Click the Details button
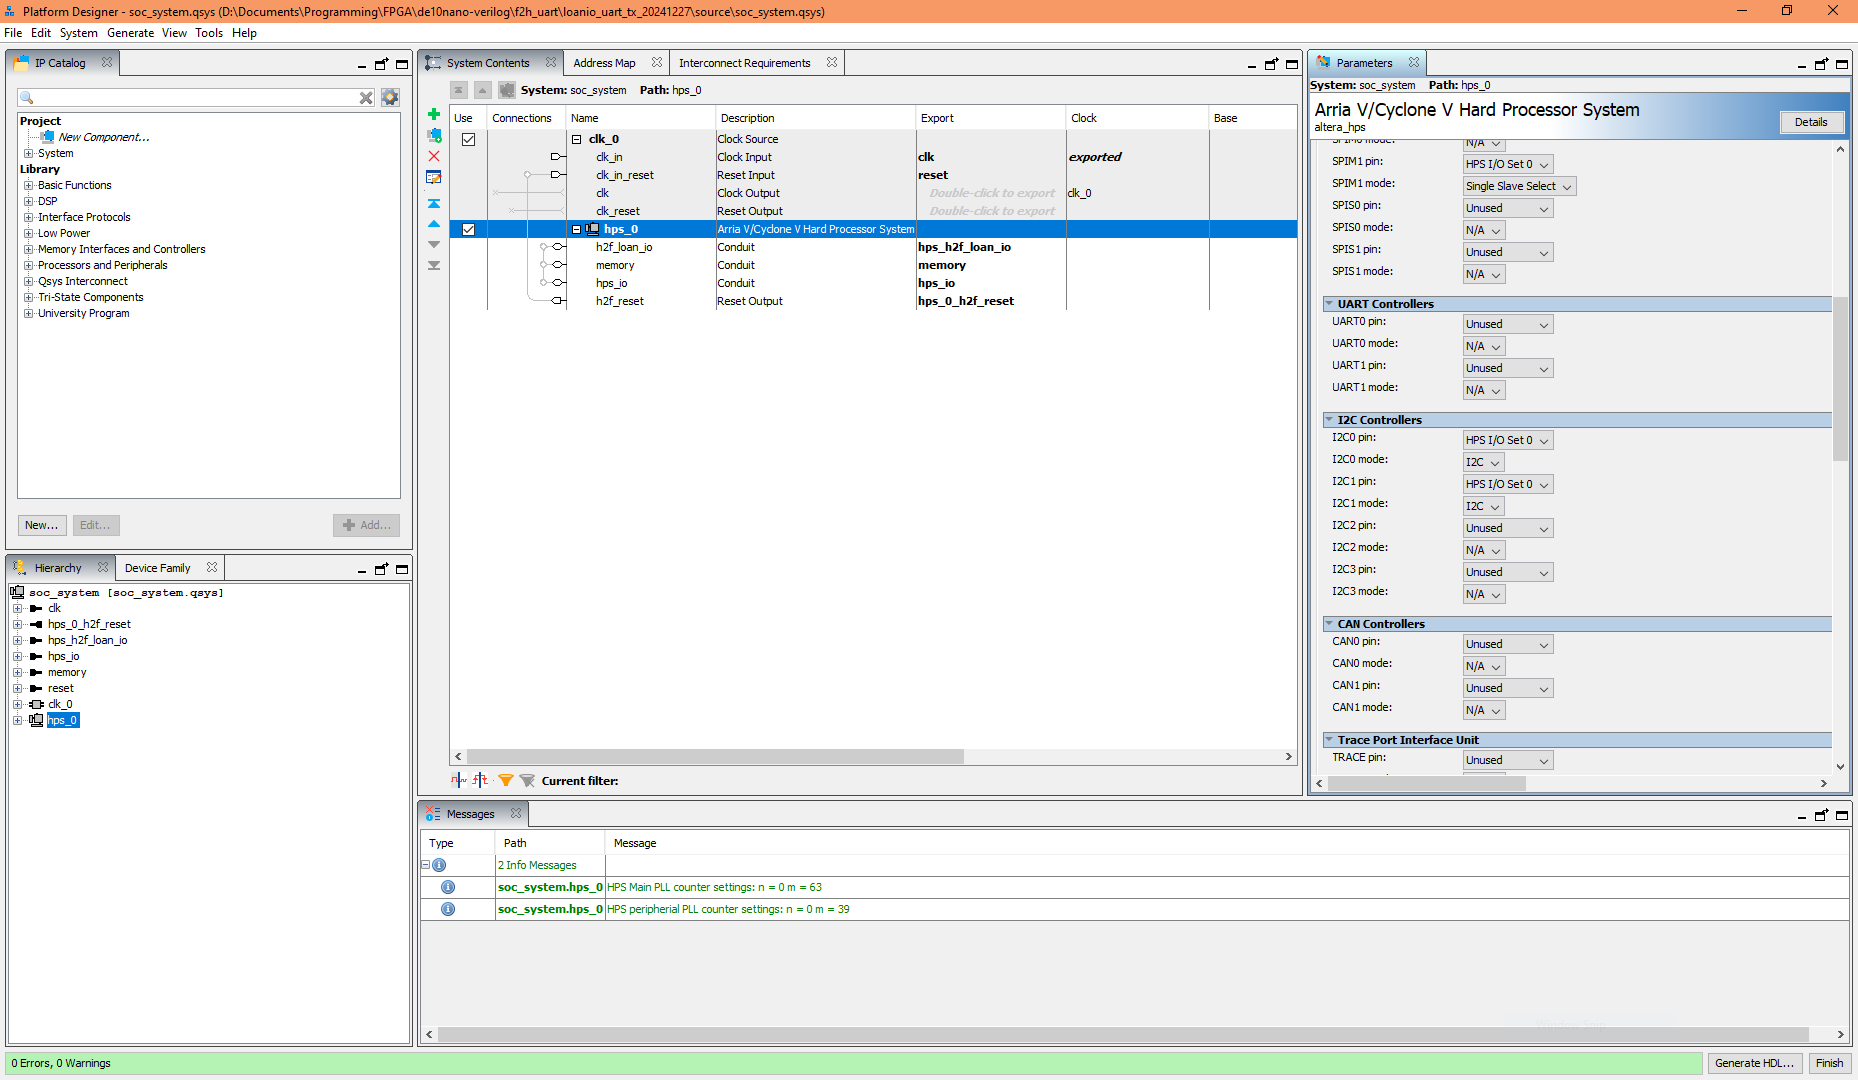The image size is (1858, 1080). [1810, 122]
